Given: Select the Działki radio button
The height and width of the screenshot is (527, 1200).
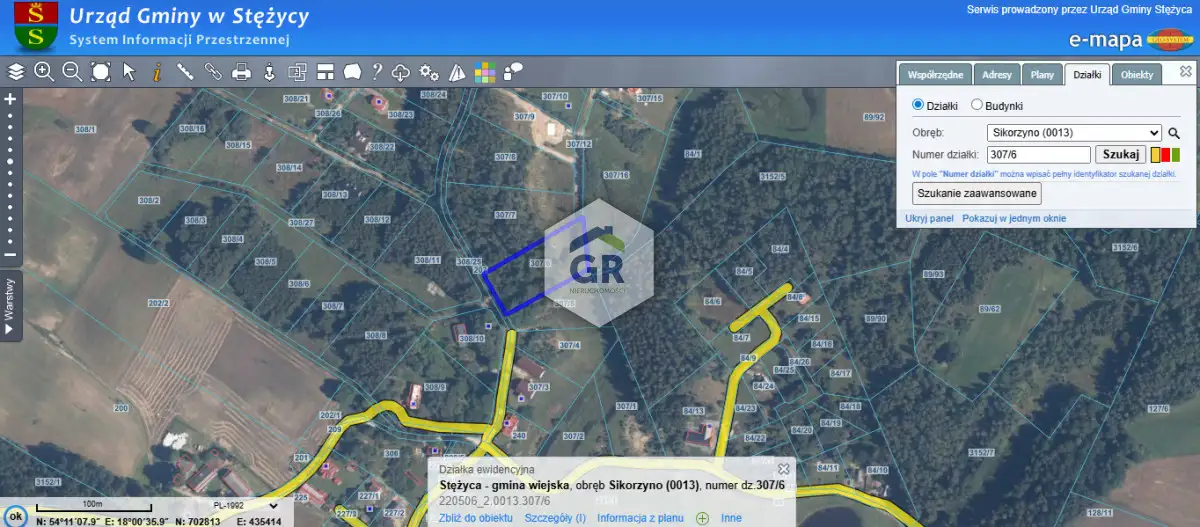Looking at the screenshot, I should pyautogui.click(x=918, y=105).
